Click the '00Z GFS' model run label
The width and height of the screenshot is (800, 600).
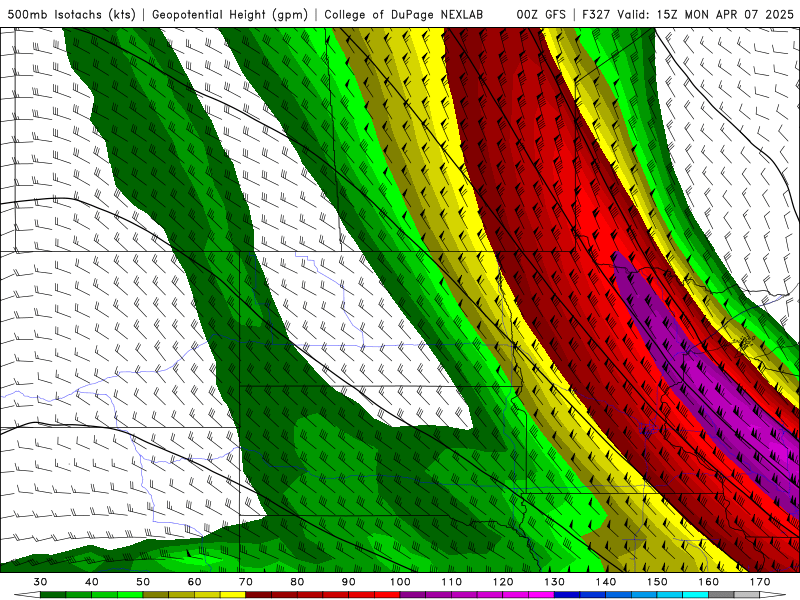[x=541, y=14]
